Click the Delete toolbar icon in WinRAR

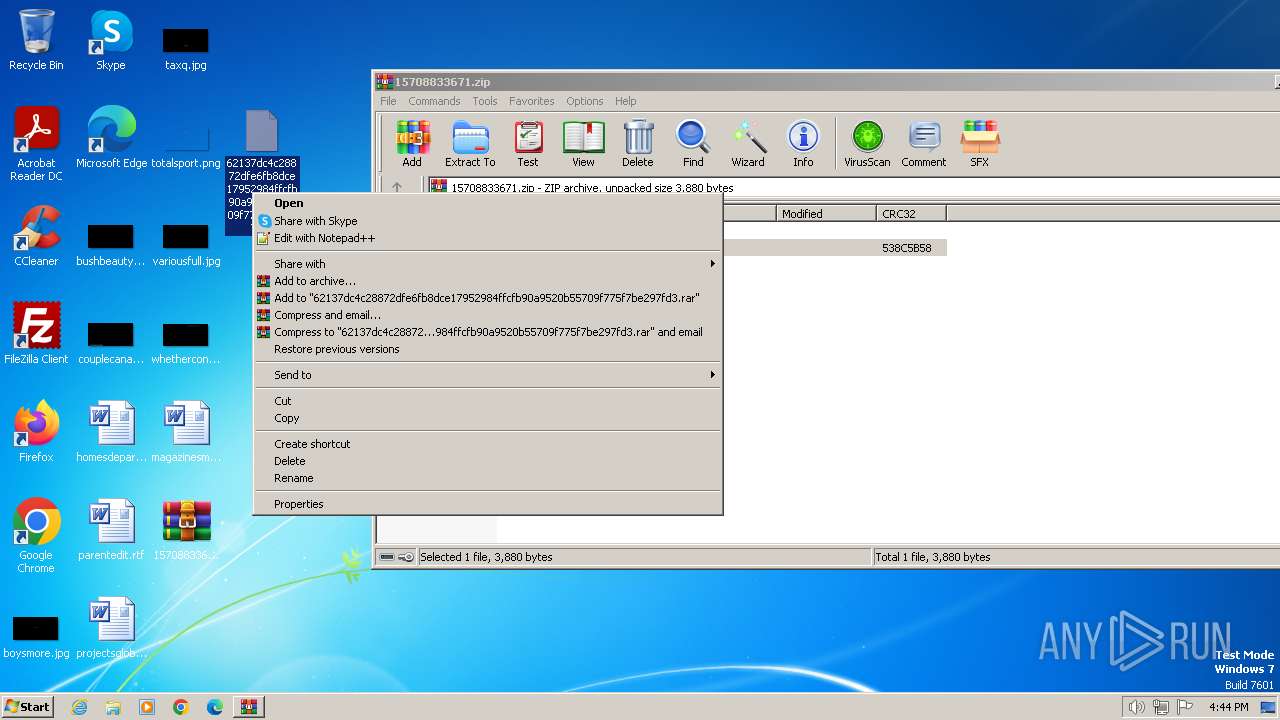tap(638, 144)
